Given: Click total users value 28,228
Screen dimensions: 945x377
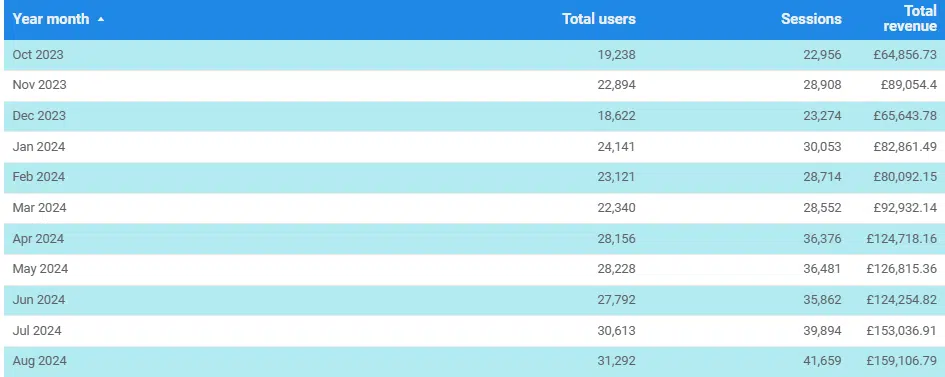Looking at the screenshot, I should point(616,269).
